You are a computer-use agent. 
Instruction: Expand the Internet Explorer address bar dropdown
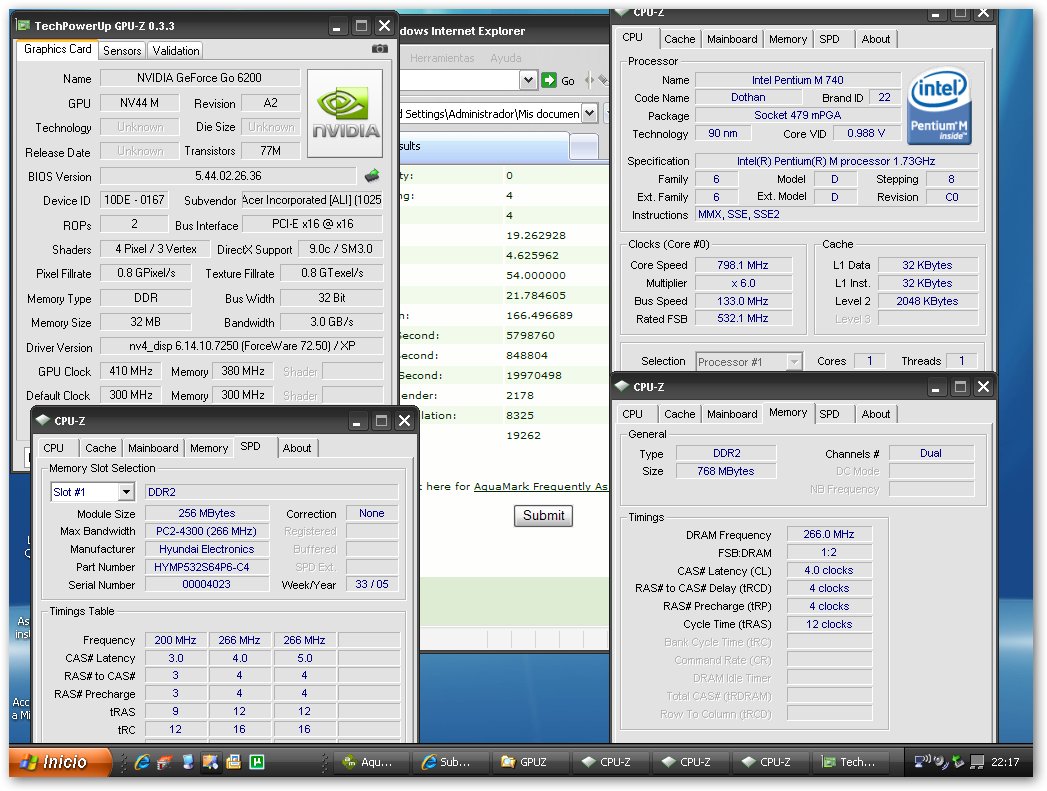[x=528, y=80]
